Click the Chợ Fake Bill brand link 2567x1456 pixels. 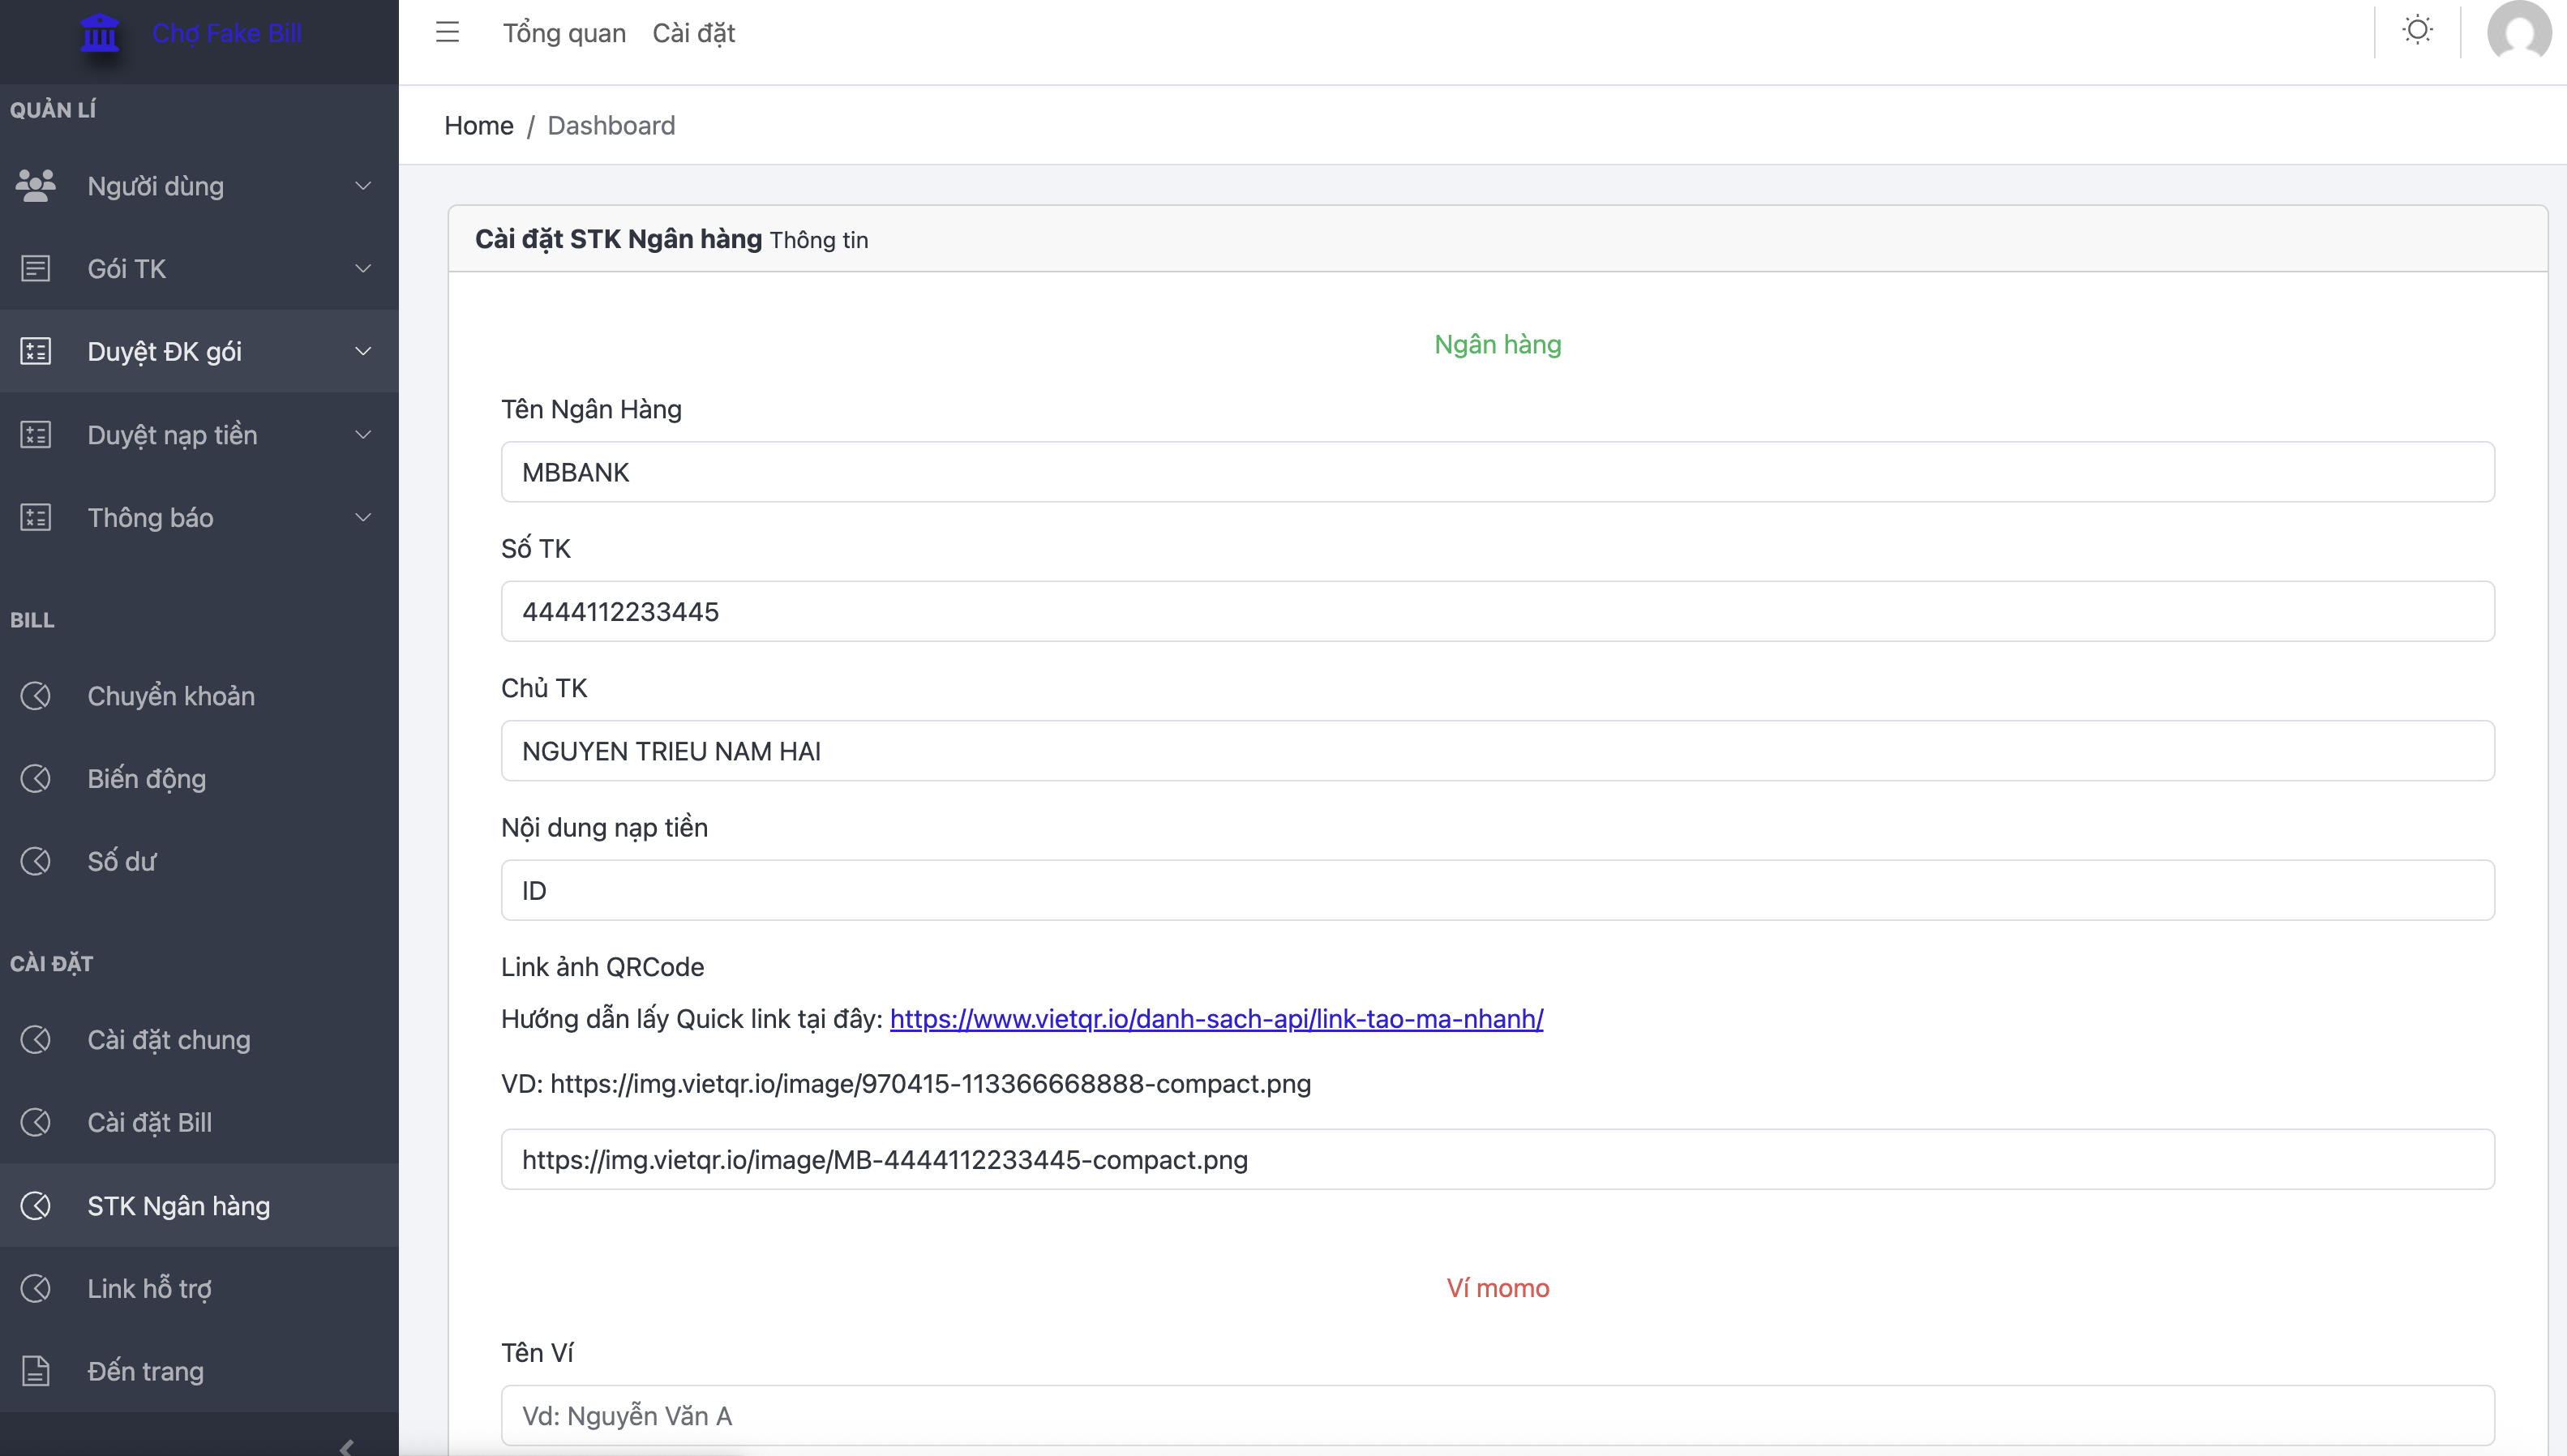[227, 33]
